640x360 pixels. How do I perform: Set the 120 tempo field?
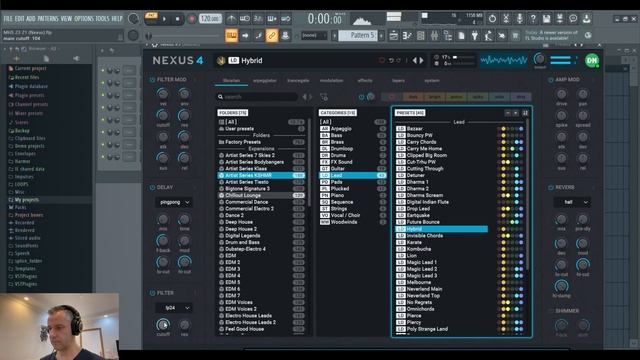point(210,19)
